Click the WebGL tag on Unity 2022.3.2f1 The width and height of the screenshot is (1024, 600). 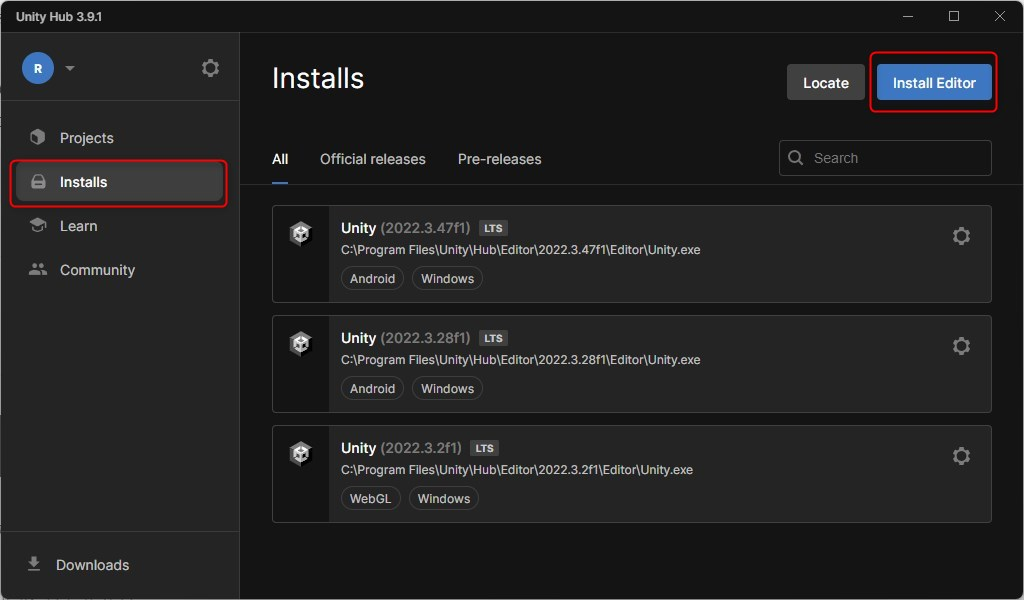pyautogui.click(x=370, y=498)
